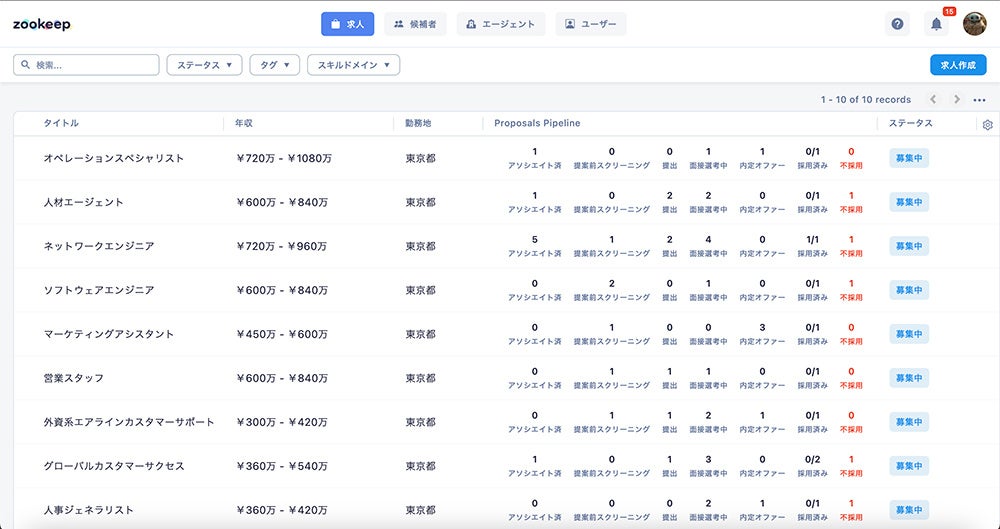The width and height of the screenshot is (1000, 529).
Task: Open the ネットワークエンジニア job listing
Action: (x=99, y=246)
